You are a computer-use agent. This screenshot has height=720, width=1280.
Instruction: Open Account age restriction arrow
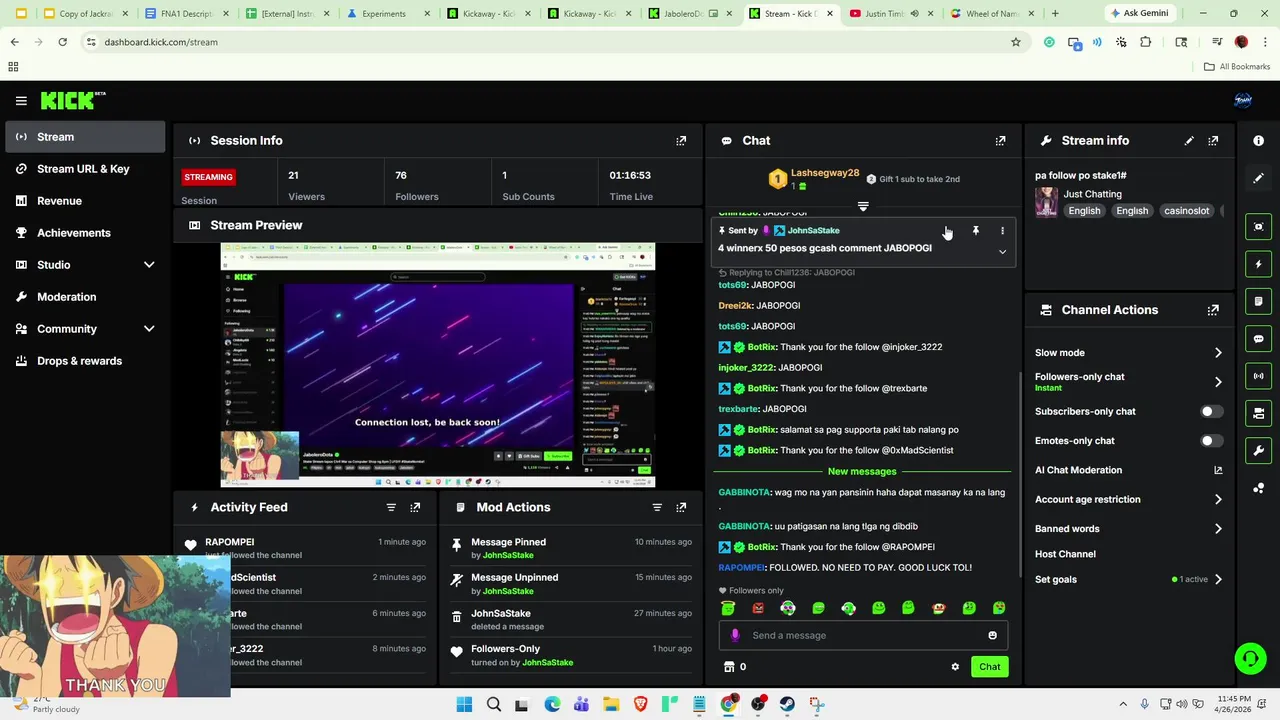coord(1218,499)
